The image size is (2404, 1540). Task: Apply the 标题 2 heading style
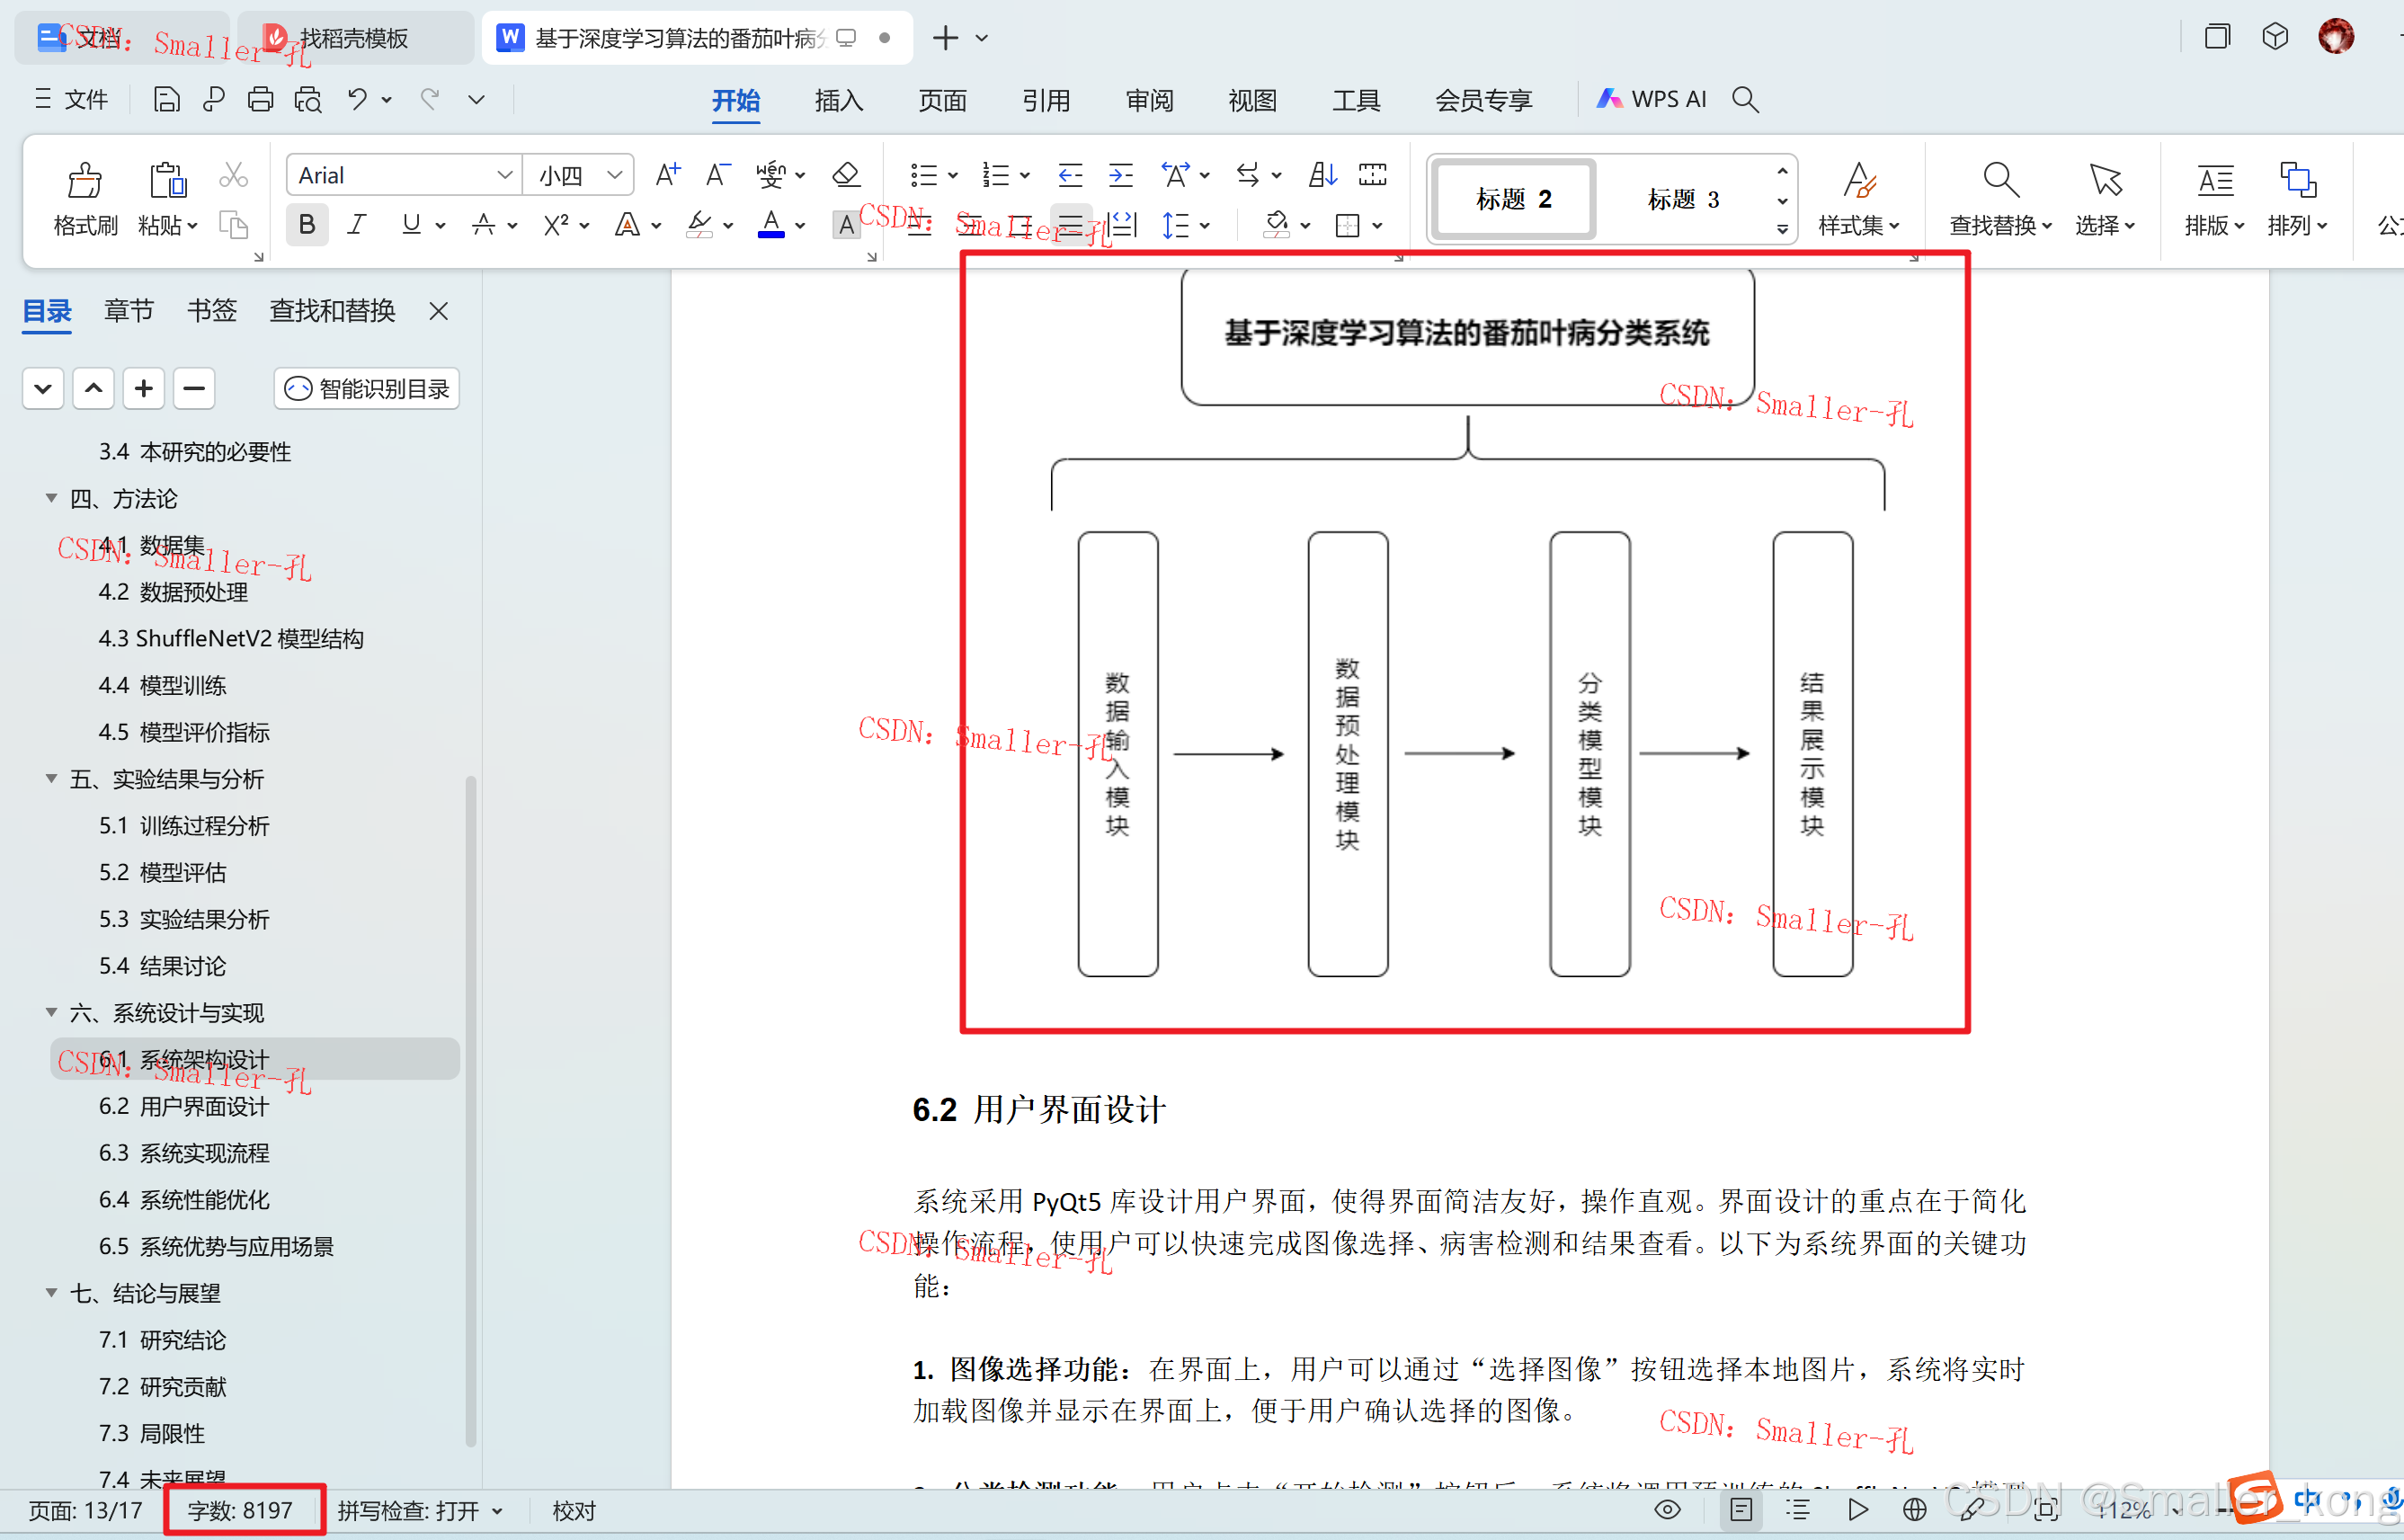1513,199
